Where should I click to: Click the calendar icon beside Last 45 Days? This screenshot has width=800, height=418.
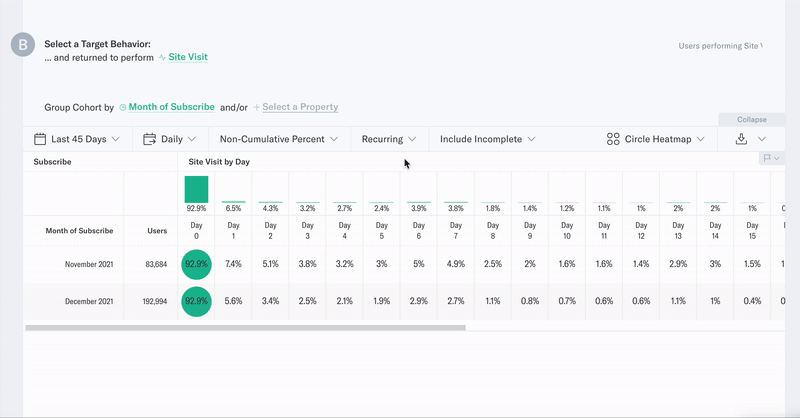click(40, 139)
